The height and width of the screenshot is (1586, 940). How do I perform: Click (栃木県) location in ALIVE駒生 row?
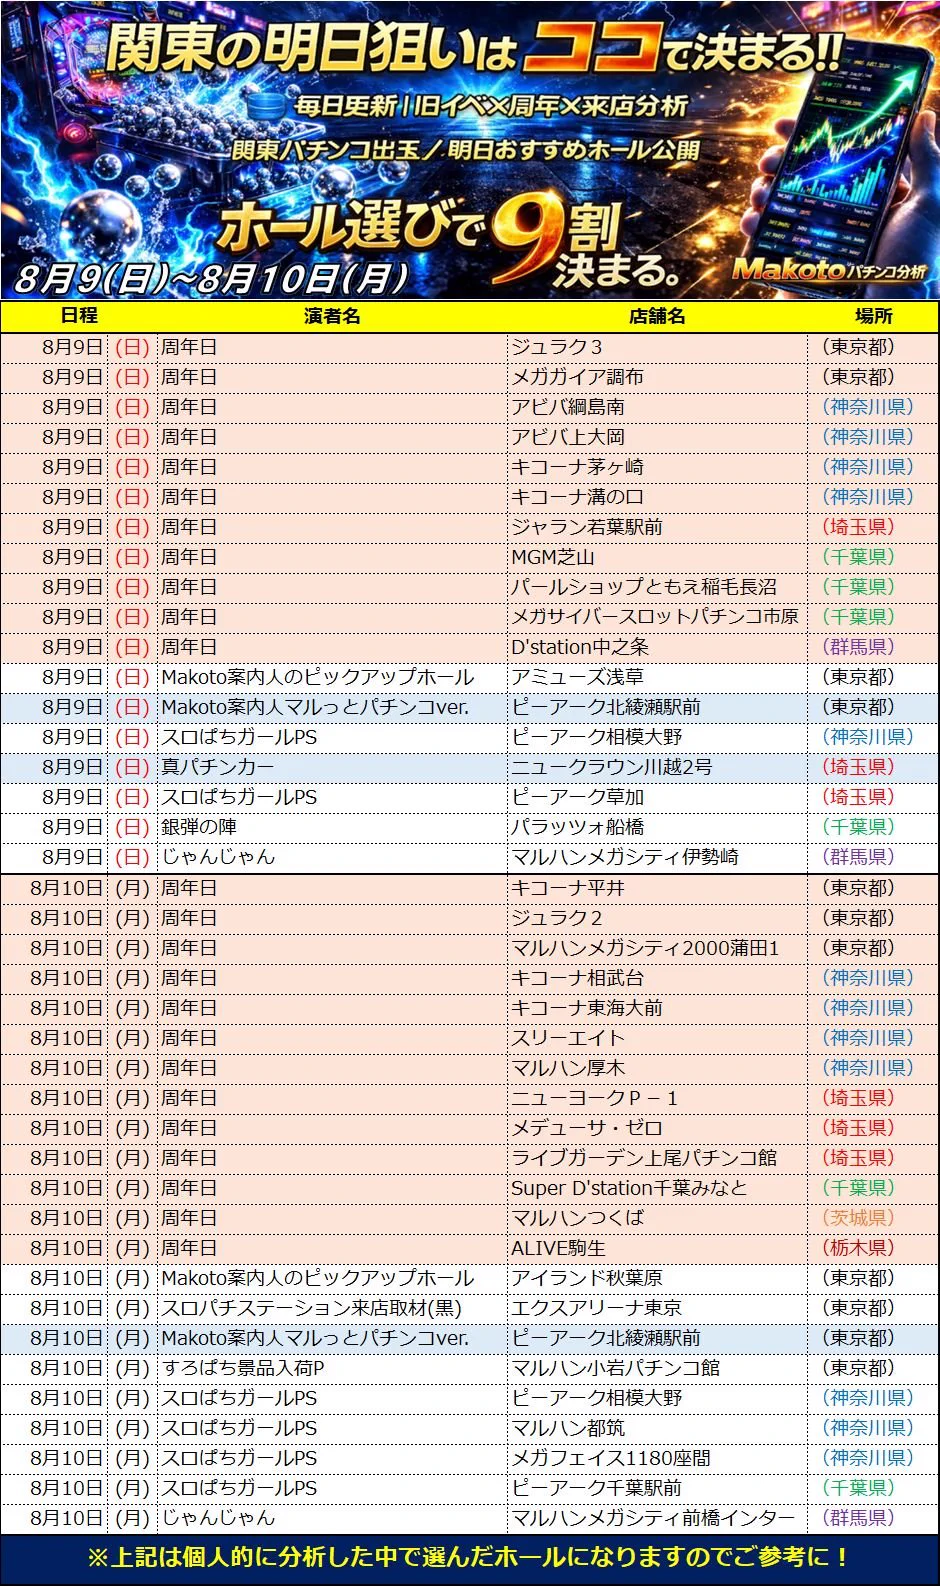pos(858,1248)
